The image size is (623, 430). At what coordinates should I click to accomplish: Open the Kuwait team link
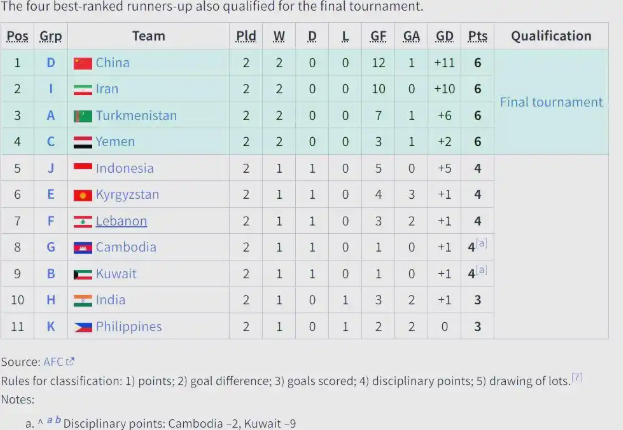pyautogui.click(x=116, y=274)
